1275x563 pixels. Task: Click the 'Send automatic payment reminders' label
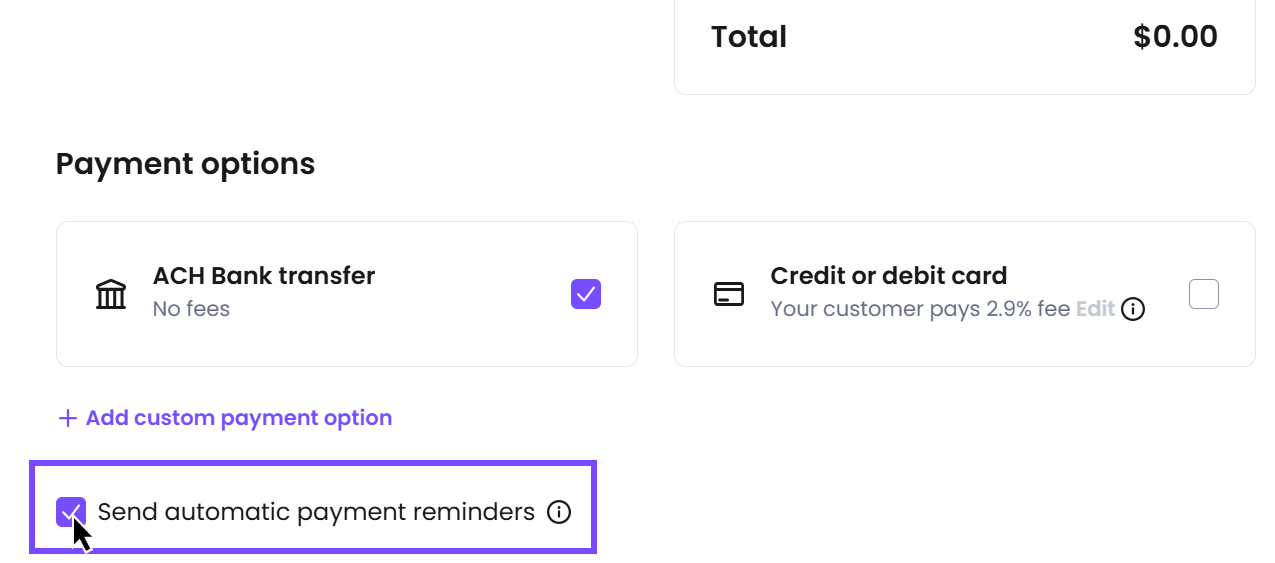coord(316,512)
